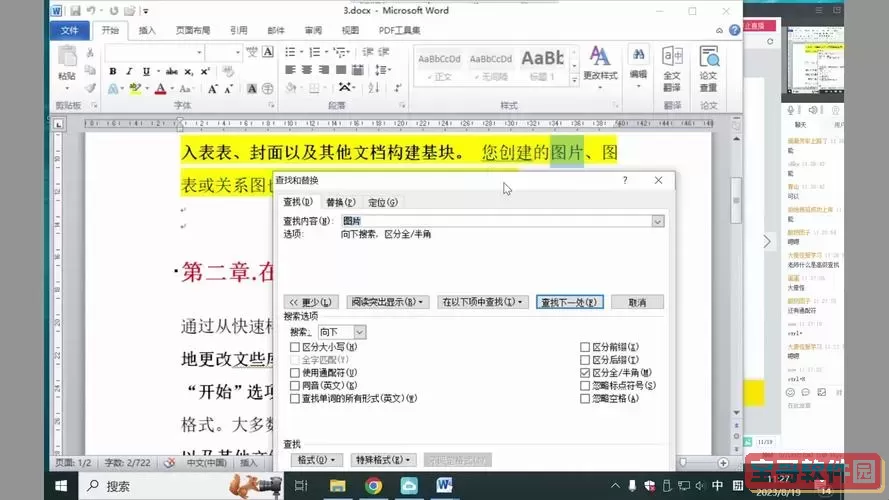
Task: Click the Windows Start button
Action: (61, 486)
